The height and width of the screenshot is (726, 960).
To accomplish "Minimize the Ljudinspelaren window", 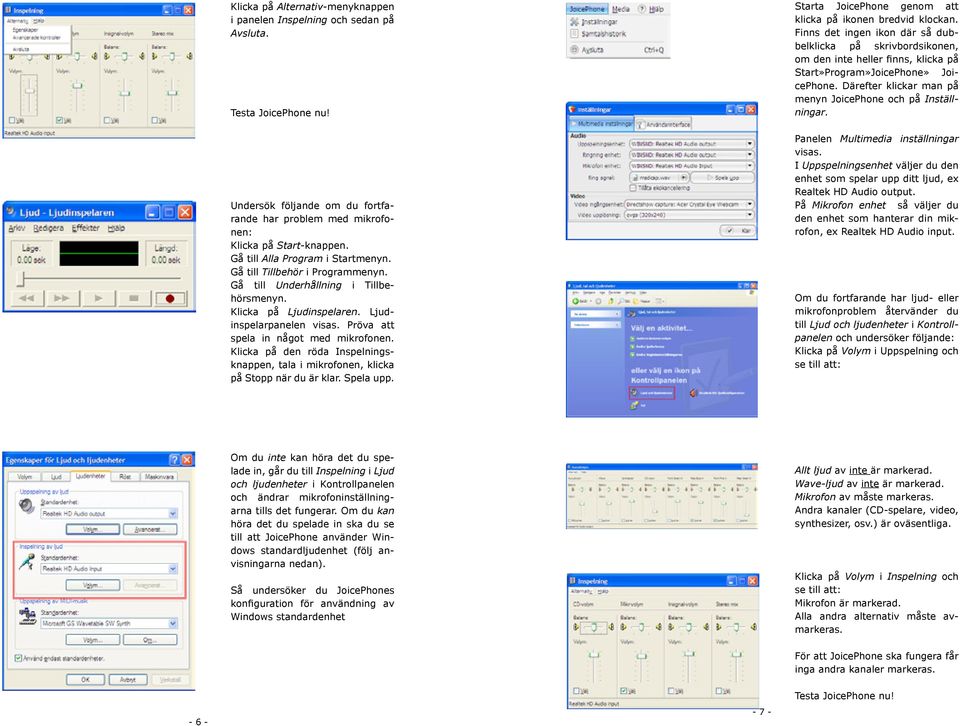I will click(x=153, y=212).
